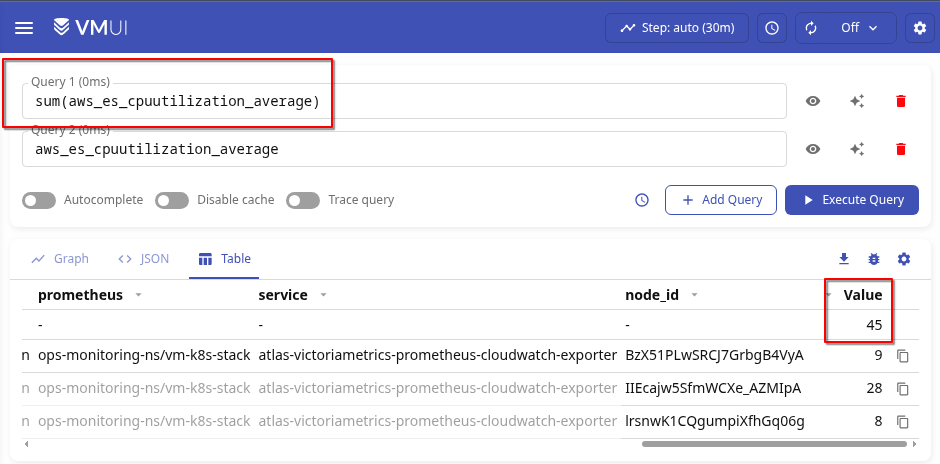
Task: Turn on the Trace query switch
Action: pyautogui.click(x=303, y=200)
